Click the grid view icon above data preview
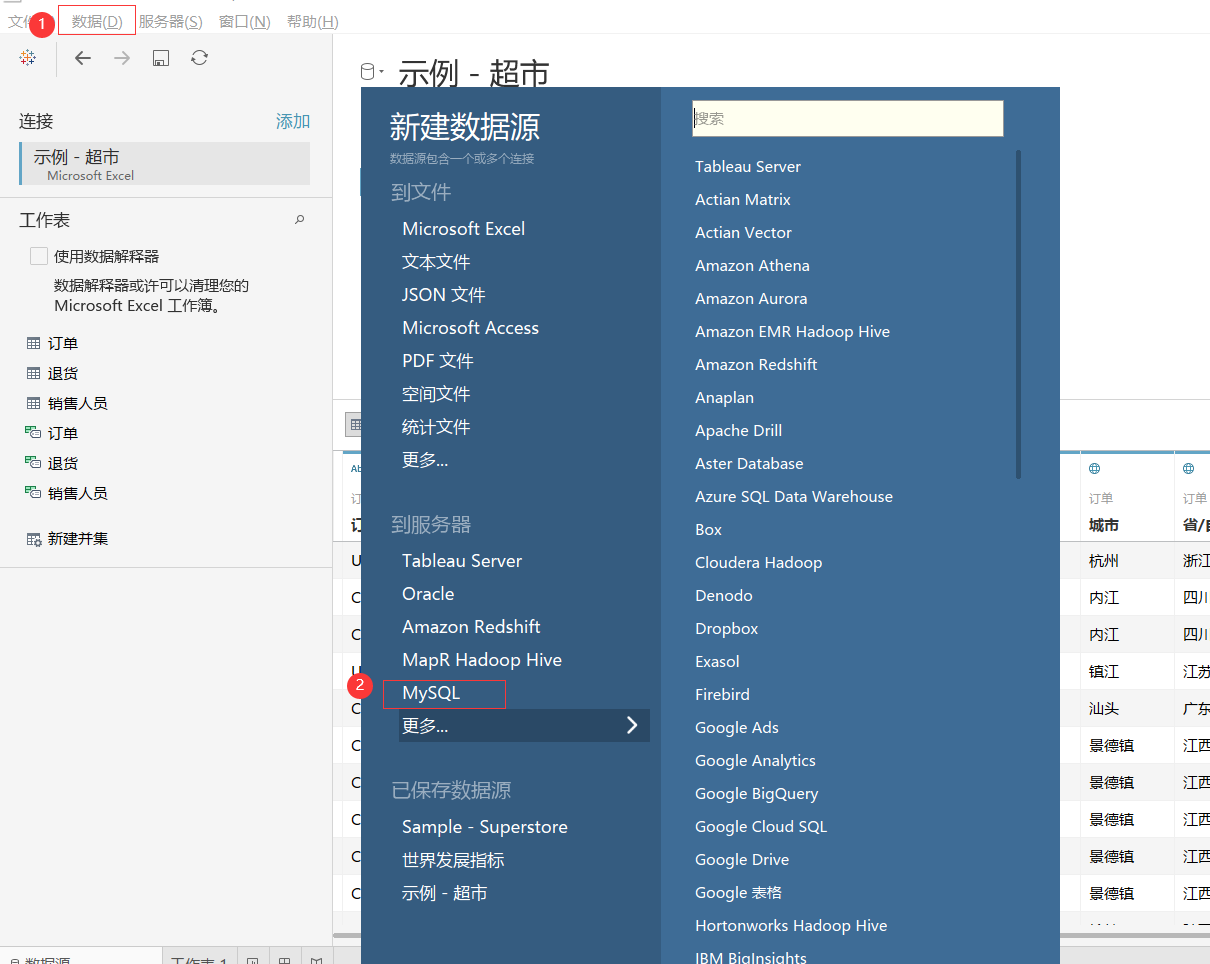 click(353, 425)
